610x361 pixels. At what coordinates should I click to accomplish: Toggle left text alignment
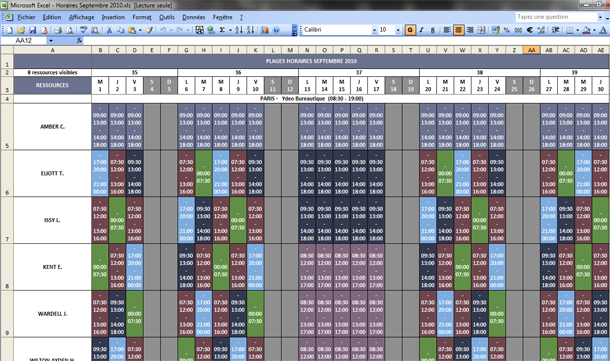pos(447,30)
